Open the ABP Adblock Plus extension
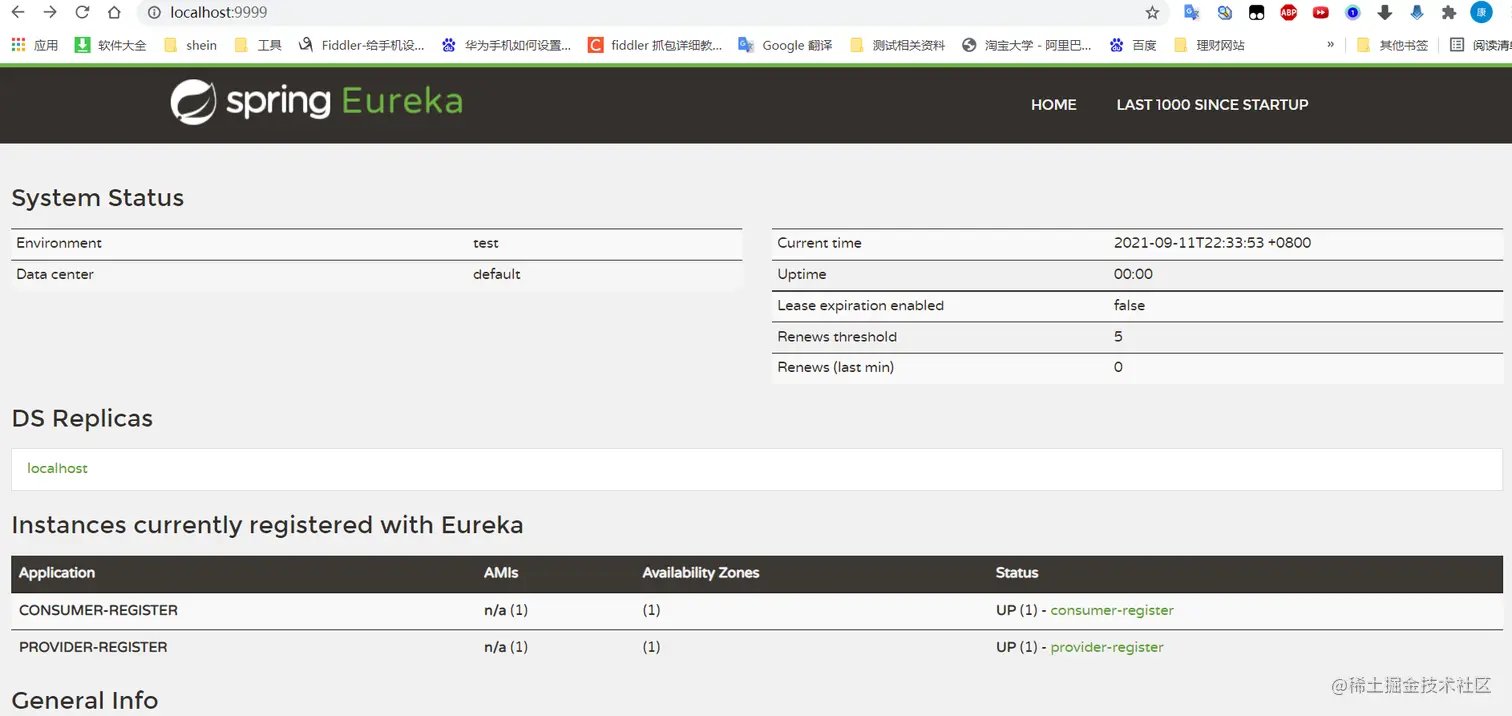 point(1288,13)
